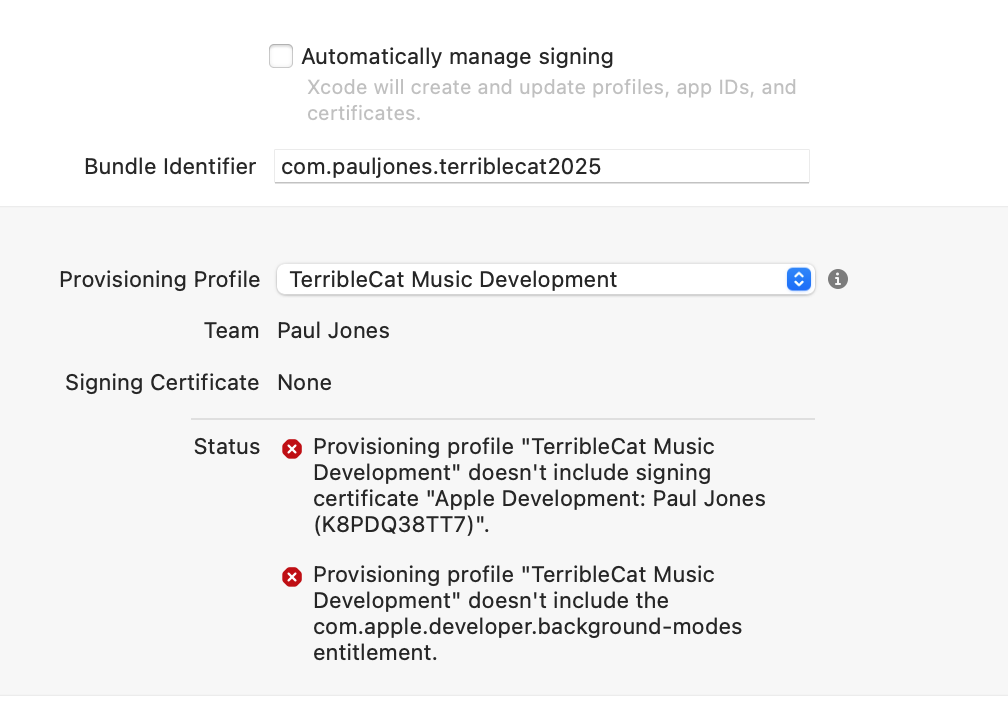Click the Status label

point(227,446)
